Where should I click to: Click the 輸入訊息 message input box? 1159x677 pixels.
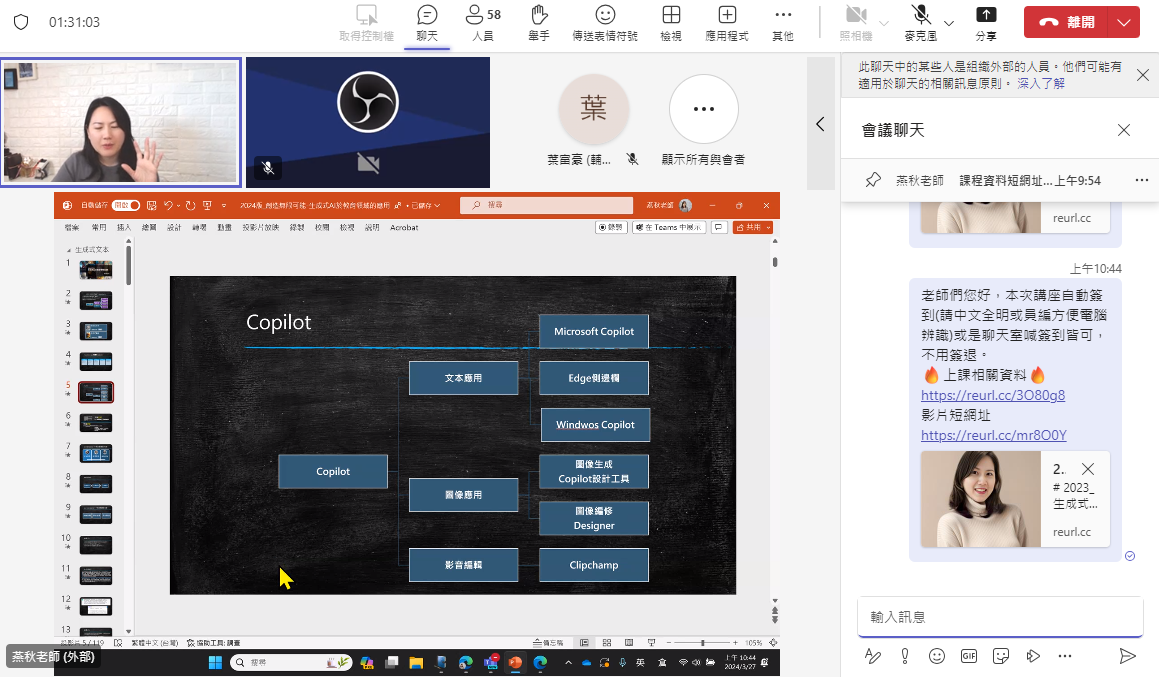tap(1000, 616)
